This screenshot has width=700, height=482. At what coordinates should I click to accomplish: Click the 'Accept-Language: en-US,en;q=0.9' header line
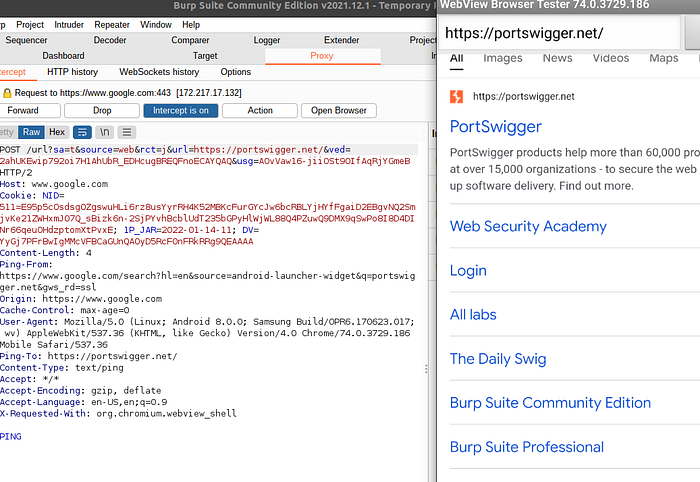[x=83, y=402]
